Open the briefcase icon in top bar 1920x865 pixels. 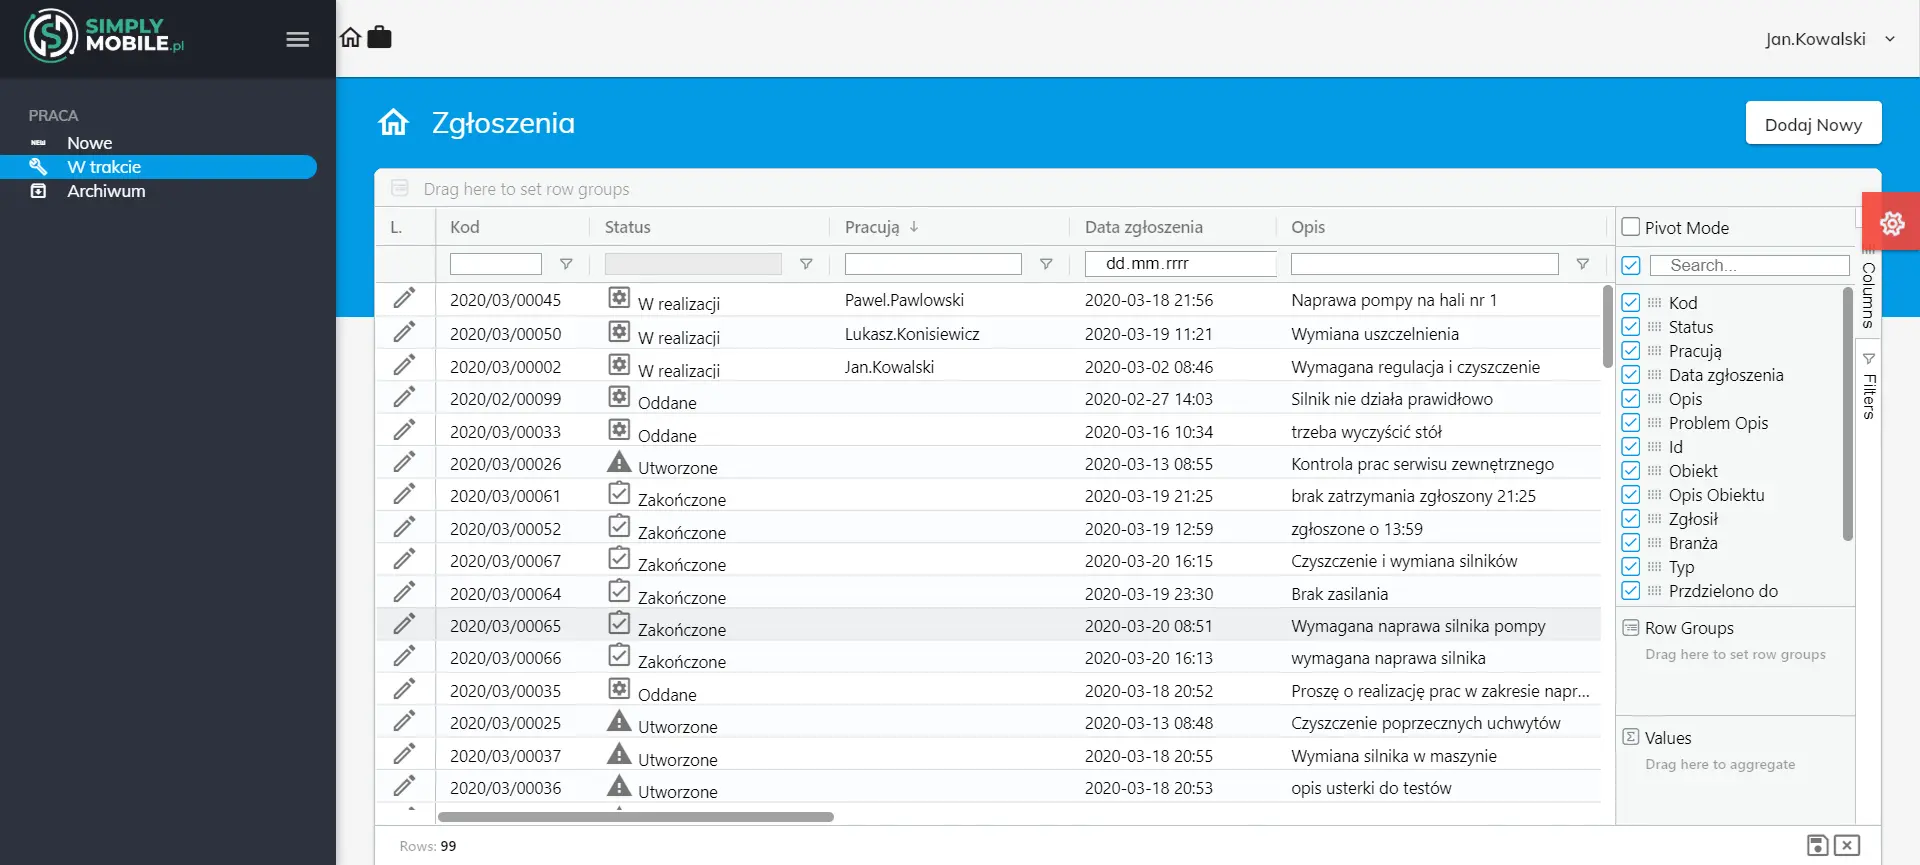[380, 38]
